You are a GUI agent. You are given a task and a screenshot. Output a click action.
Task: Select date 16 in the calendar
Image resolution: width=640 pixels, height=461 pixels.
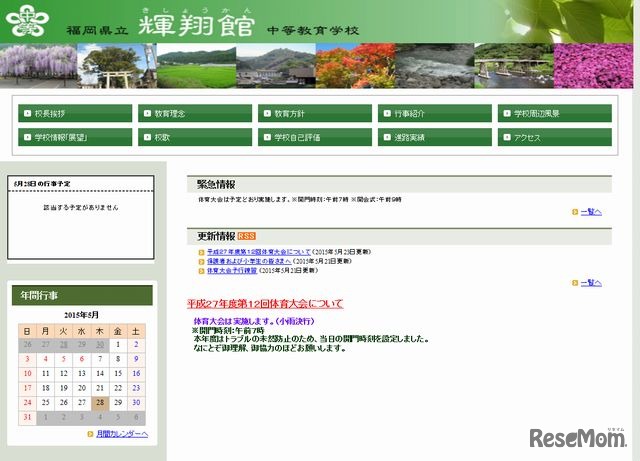(136, 373)
